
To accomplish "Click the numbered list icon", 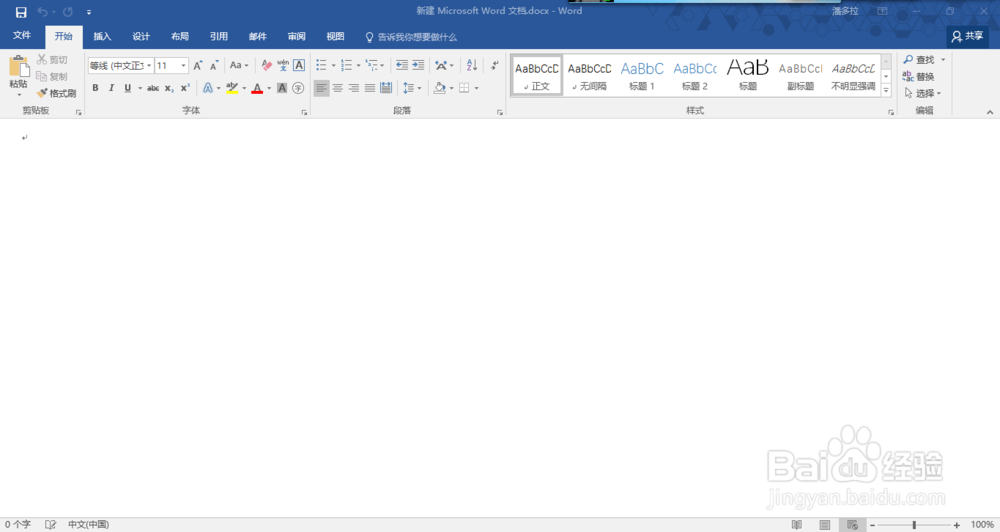I will pyautogui.click(x=346, y=65).
